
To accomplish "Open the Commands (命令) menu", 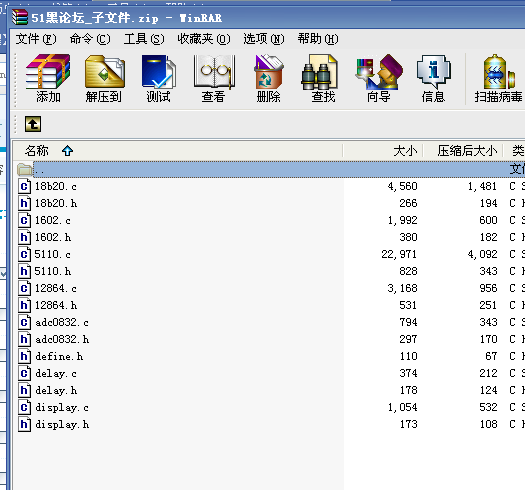I will point(90,39).
